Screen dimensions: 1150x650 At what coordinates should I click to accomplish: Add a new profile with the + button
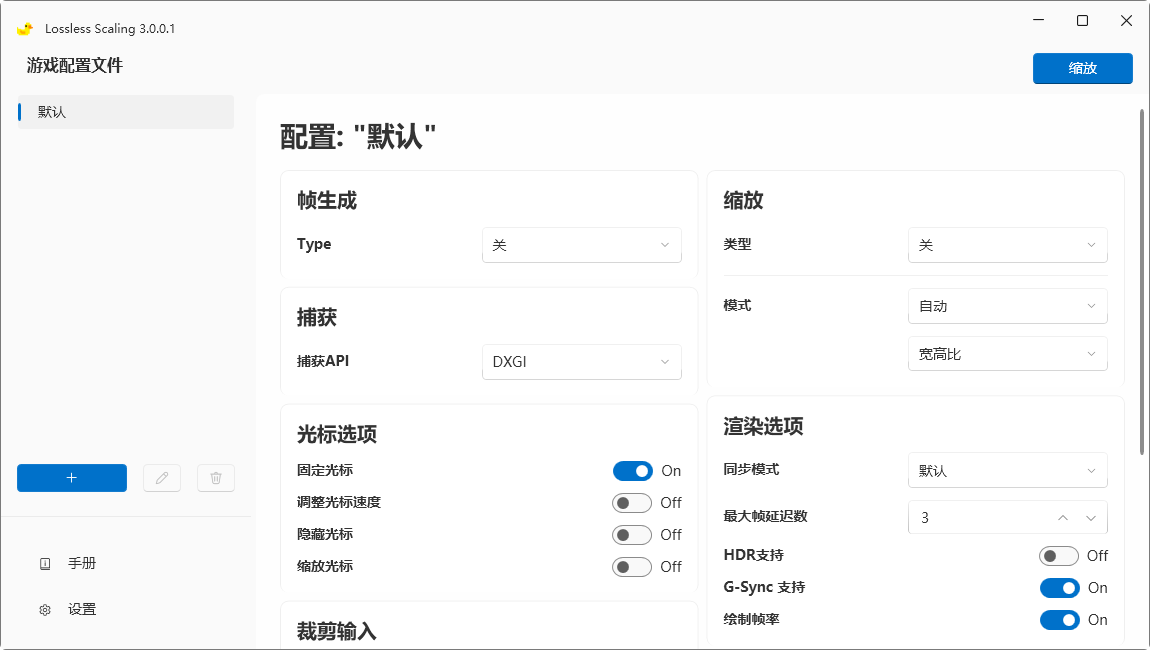(71, 478)
